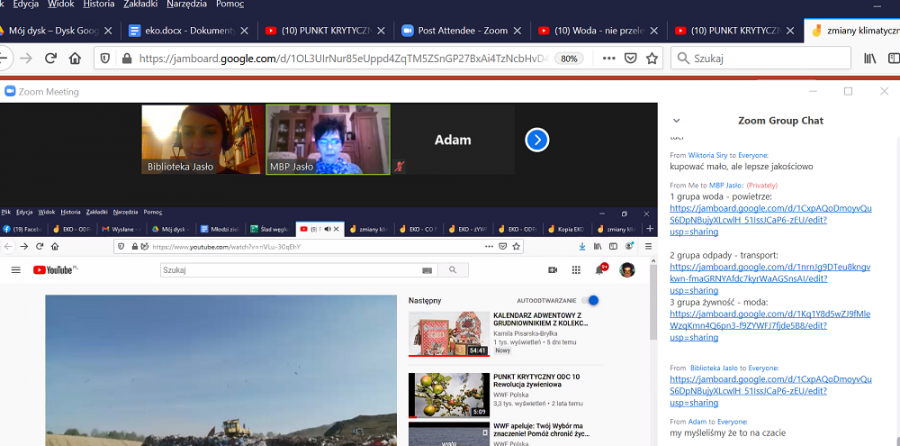Viewport: 900px width, 446px height.
Task: Open the WWF apeluje video title
Action: (x=540, y=430)
